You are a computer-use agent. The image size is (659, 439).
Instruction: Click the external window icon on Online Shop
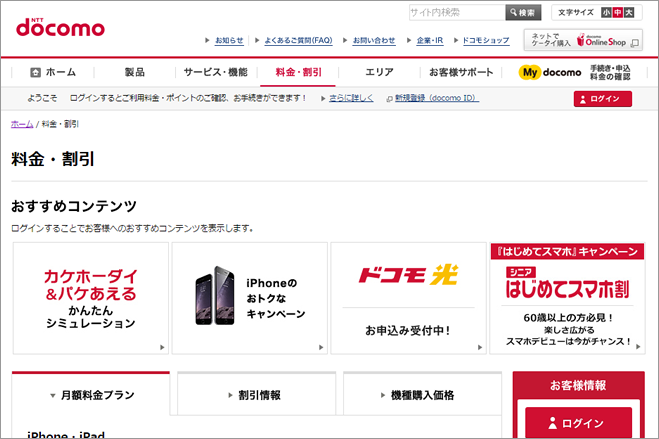[x=635, y=43]
